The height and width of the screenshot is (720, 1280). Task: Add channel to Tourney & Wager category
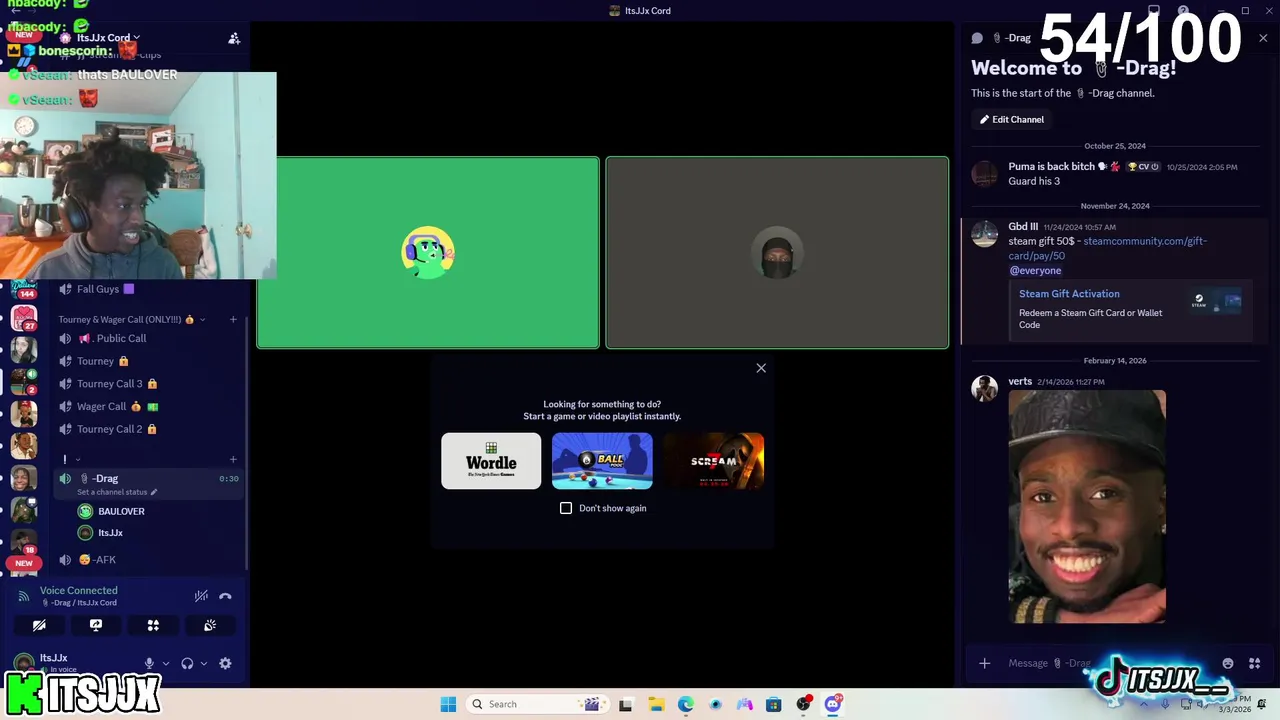tap(233, 320)
